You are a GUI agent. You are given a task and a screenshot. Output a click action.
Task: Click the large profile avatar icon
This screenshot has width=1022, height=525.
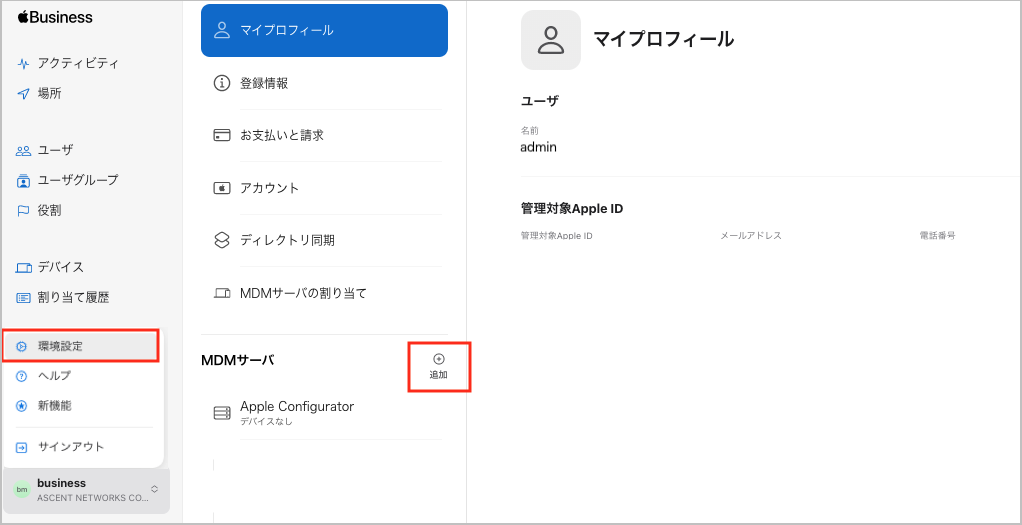(551, 40)
